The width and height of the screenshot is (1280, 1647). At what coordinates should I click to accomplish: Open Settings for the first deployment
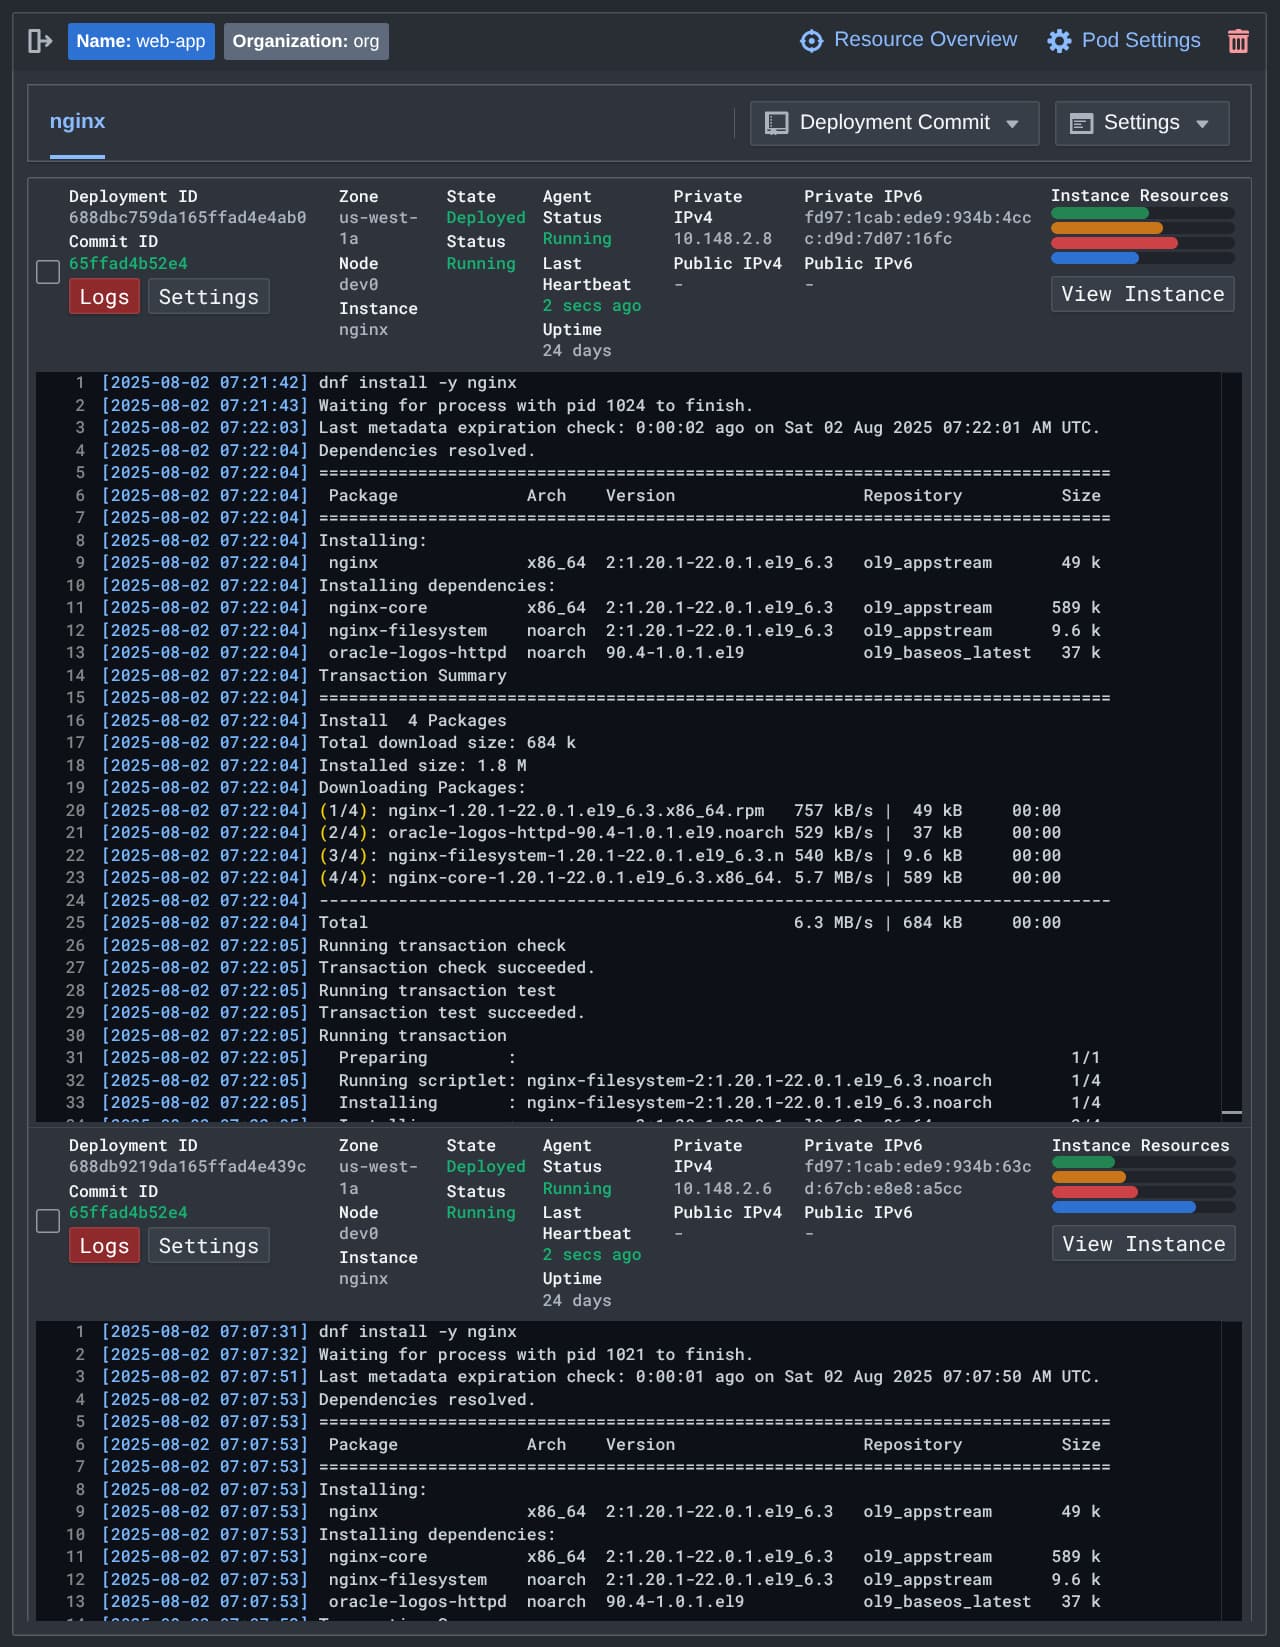point(208,297)
